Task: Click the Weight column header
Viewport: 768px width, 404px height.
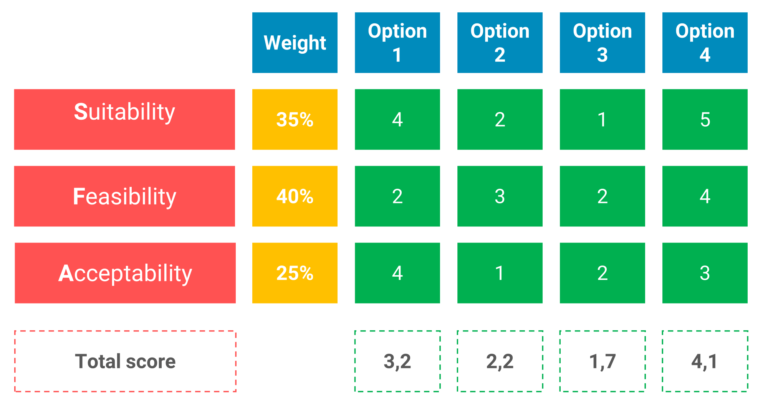Action: coord(295,43)
